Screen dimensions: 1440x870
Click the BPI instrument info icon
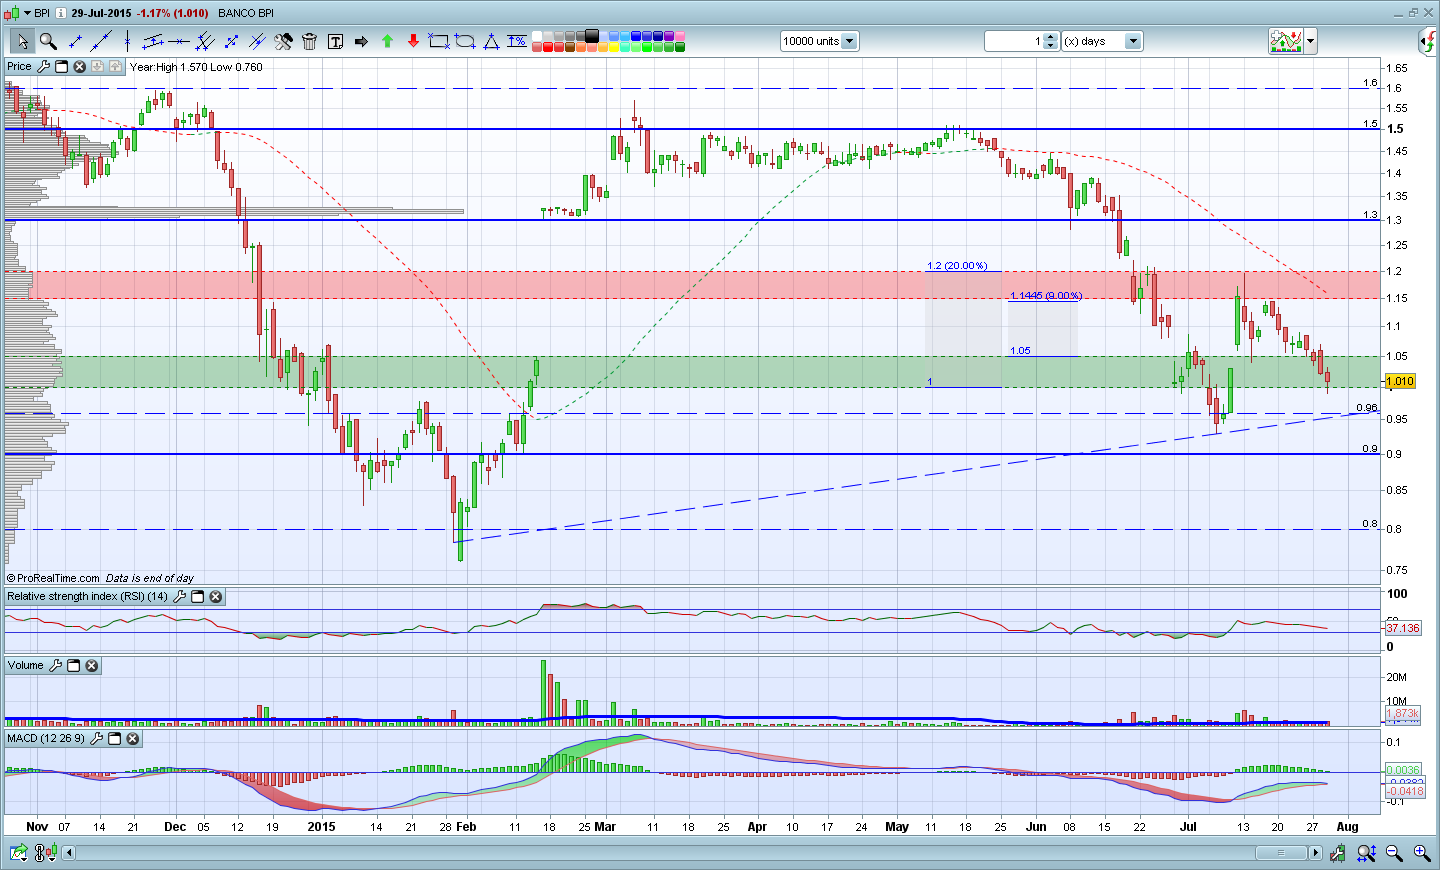pyautogui.click(x=59, y=13)
